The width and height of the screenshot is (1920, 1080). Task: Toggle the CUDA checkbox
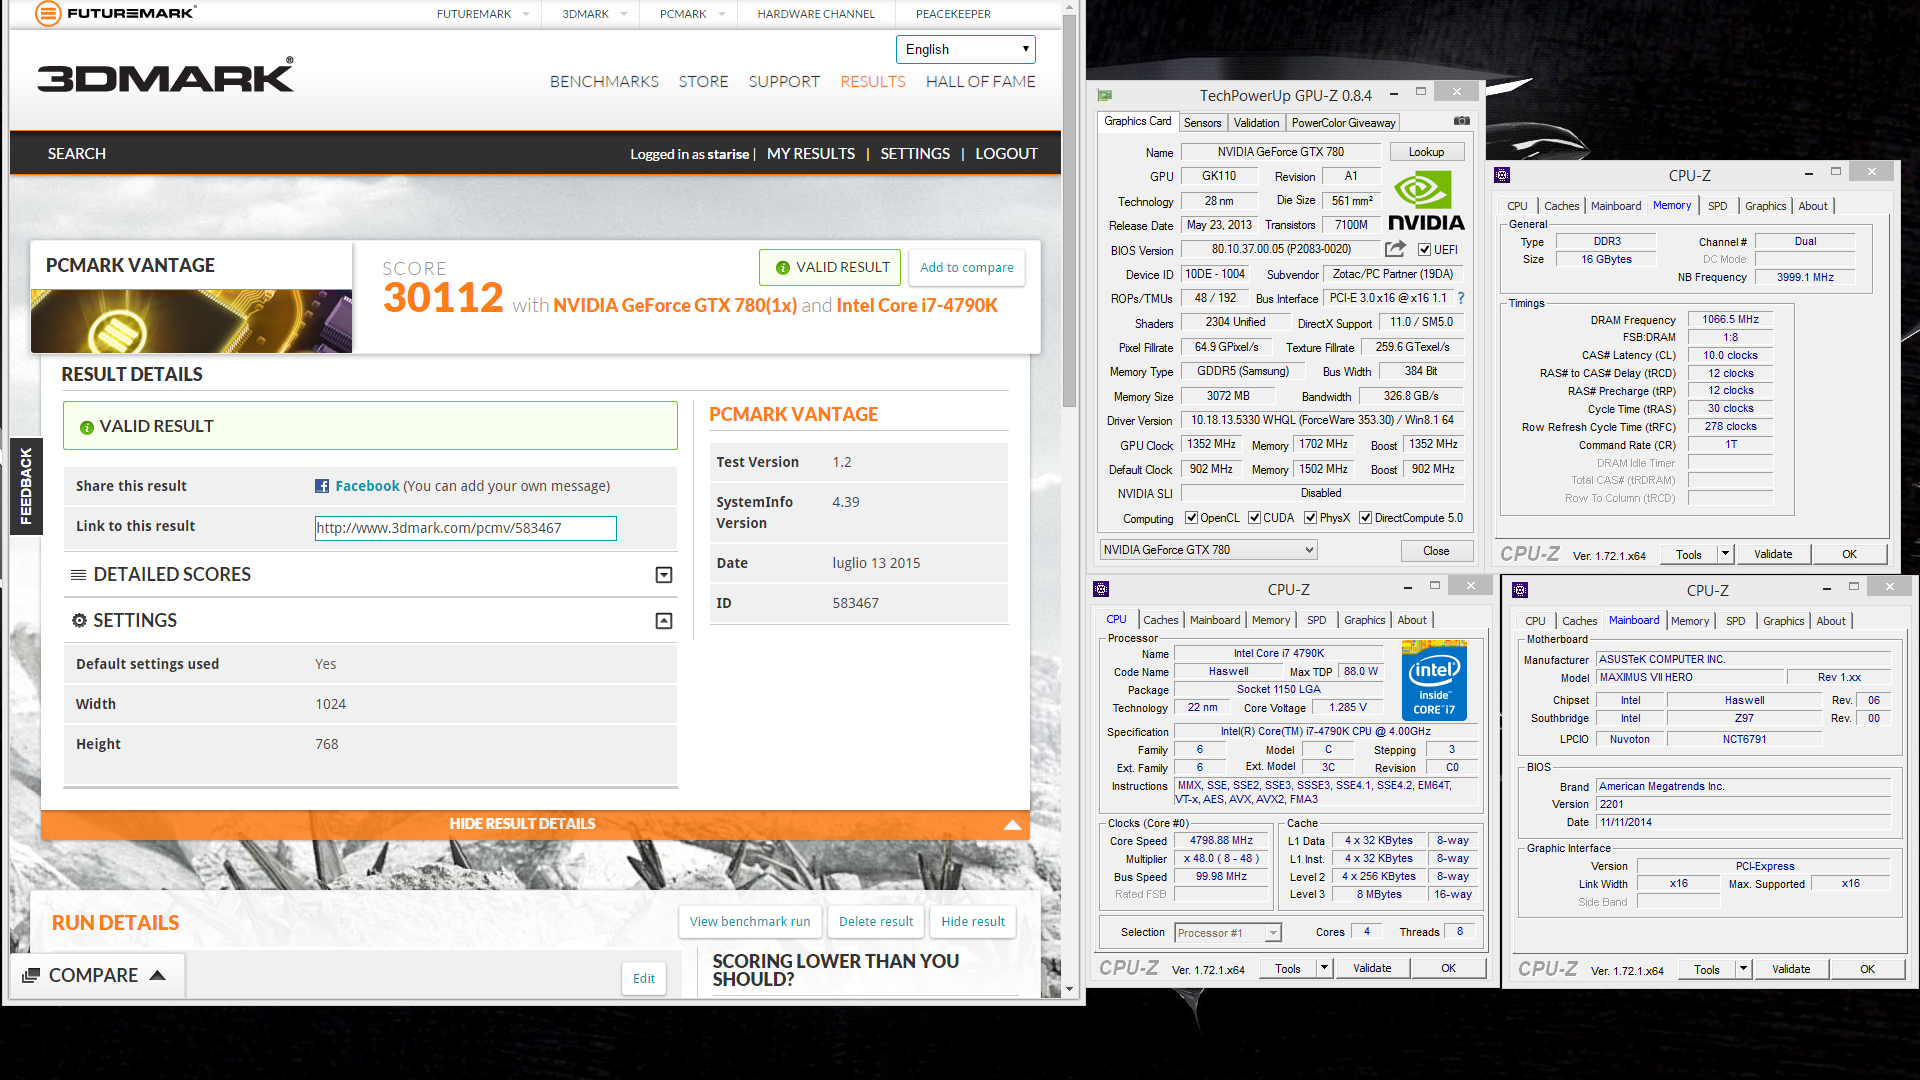(x=1254, y=518)
